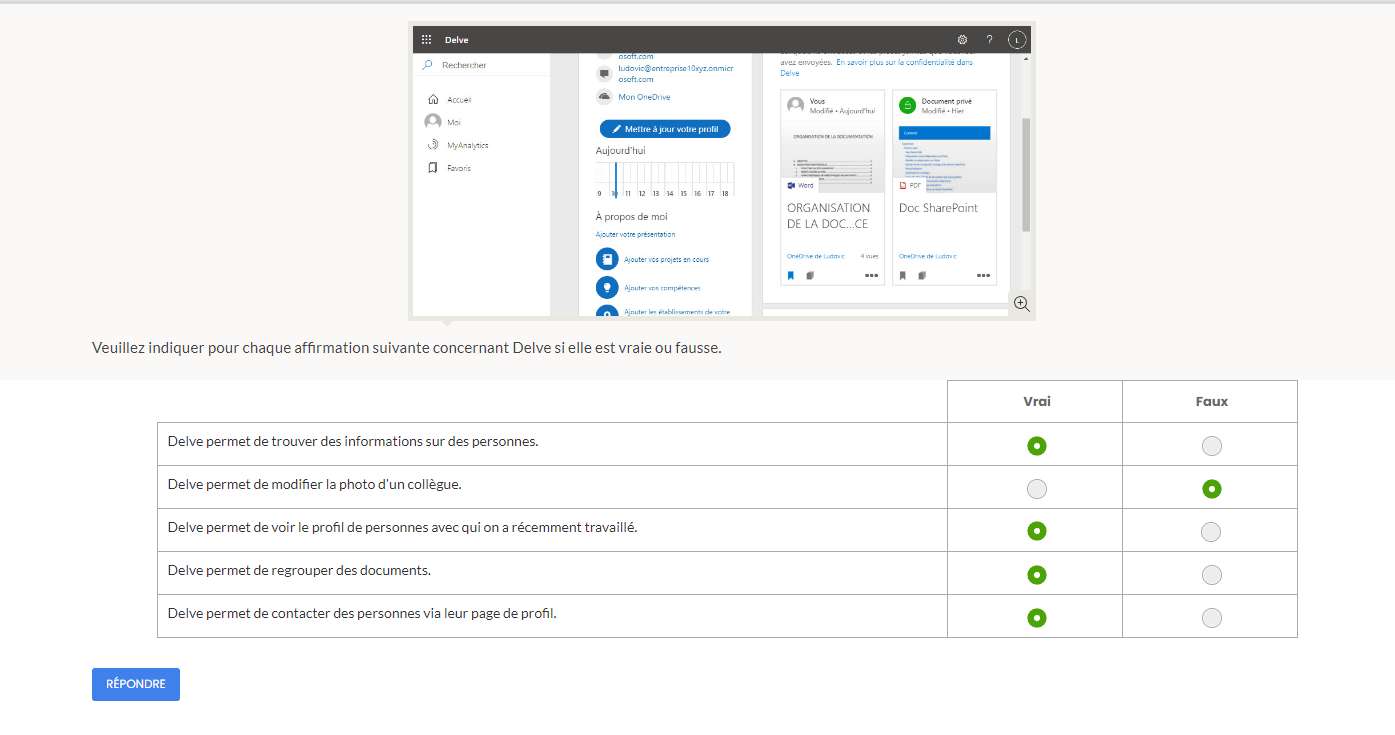Image resolution: width=1395 pixels, height=735 pixels.
Task: Click the Mon OneDrive cloud icon
Action: [604, 97]
